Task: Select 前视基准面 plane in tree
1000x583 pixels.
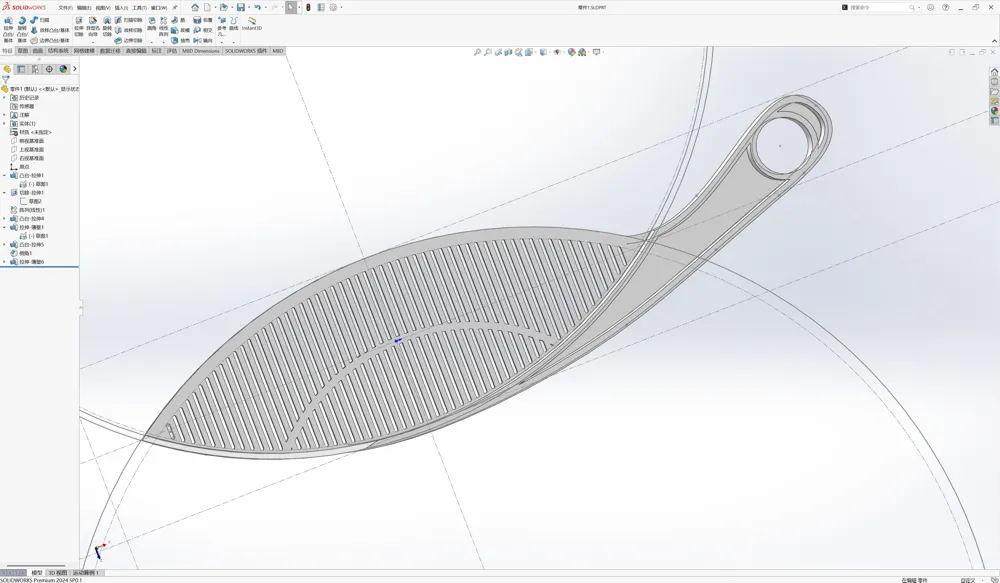Action: (27, 141)
